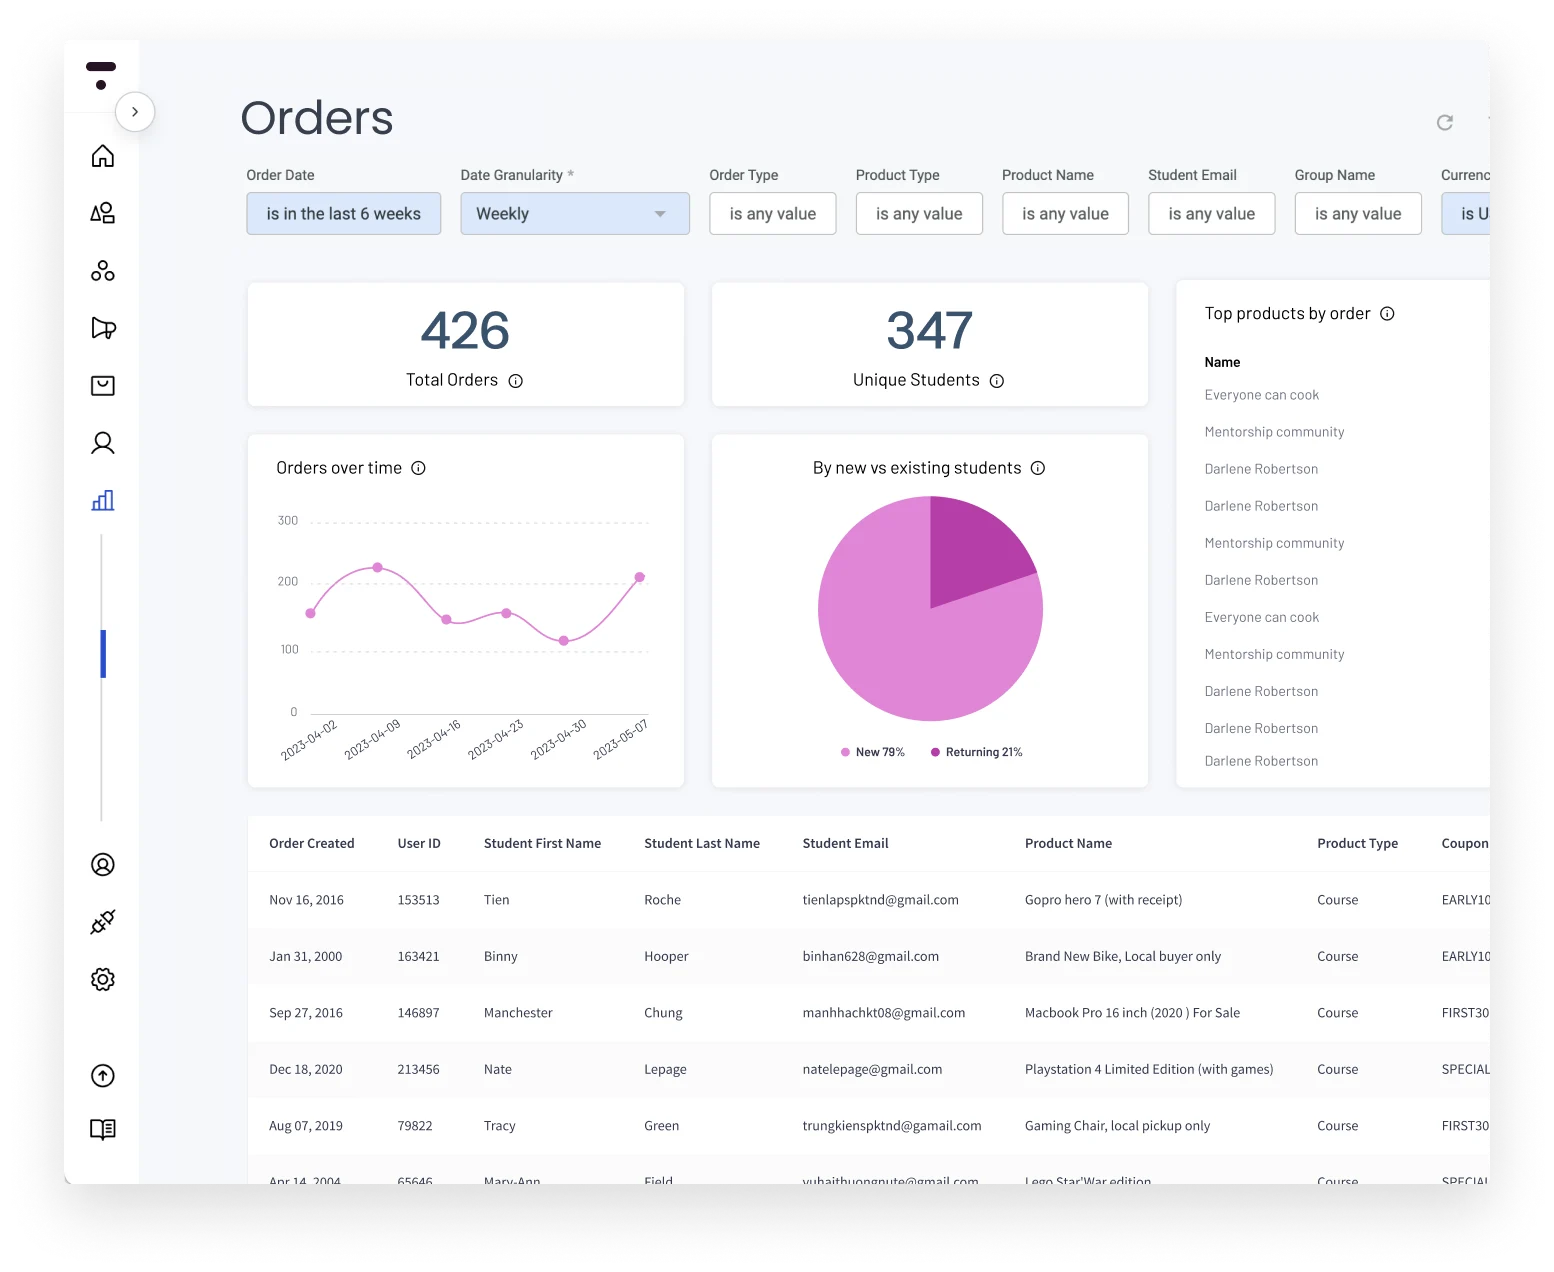Expand the sidebar with the chevron button

coord(135,112)
